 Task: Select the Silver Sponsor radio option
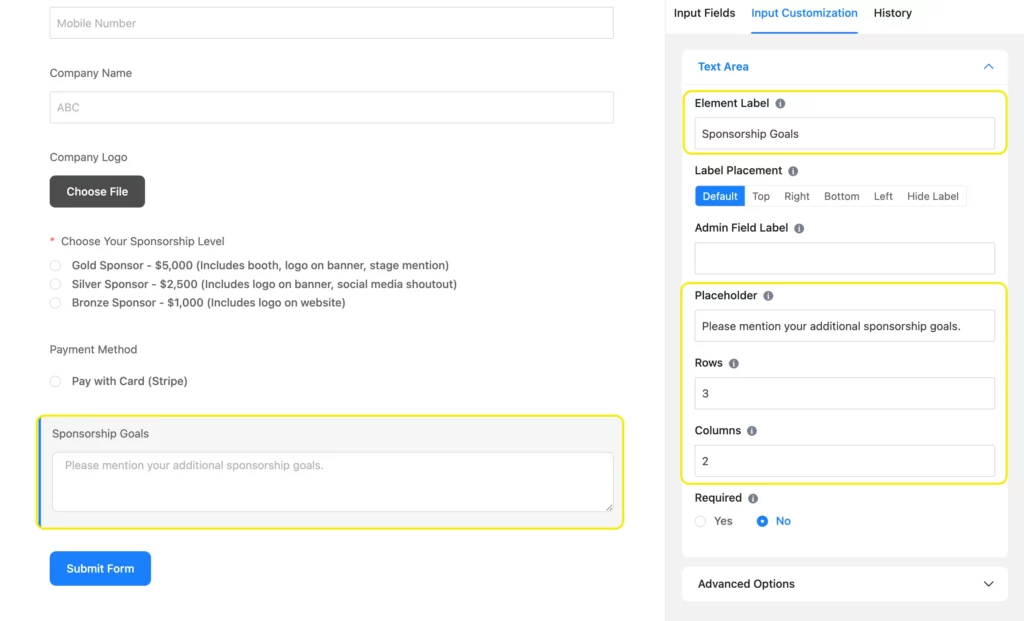pos(56,284)
